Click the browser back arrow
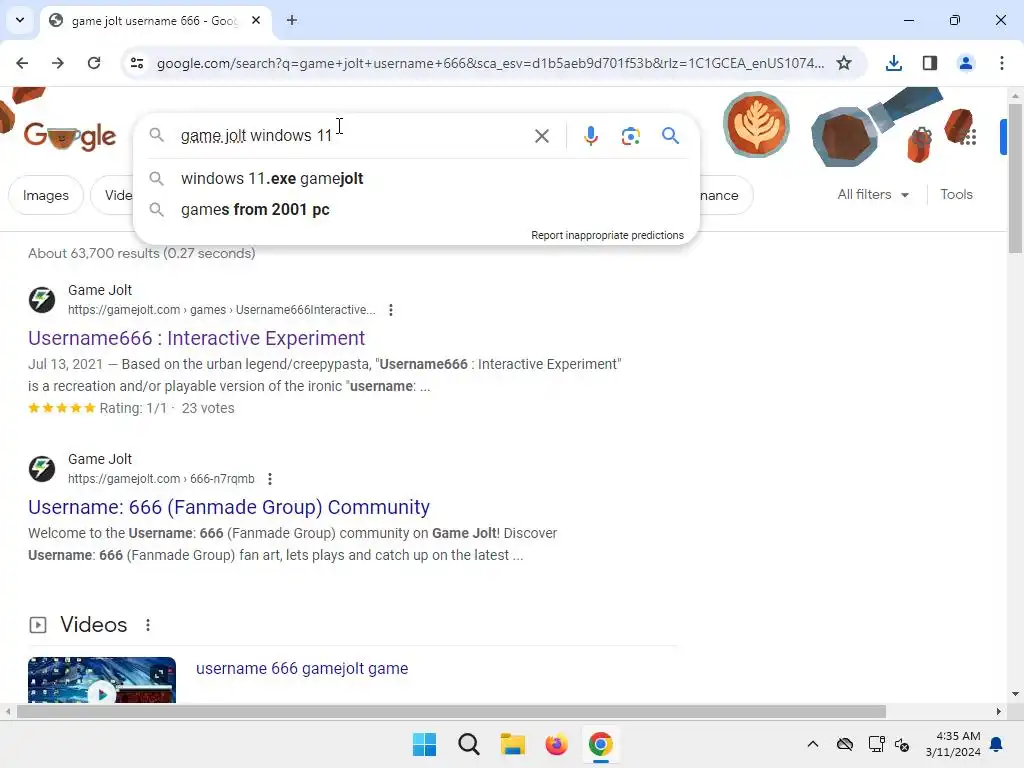 click(22, 63)
